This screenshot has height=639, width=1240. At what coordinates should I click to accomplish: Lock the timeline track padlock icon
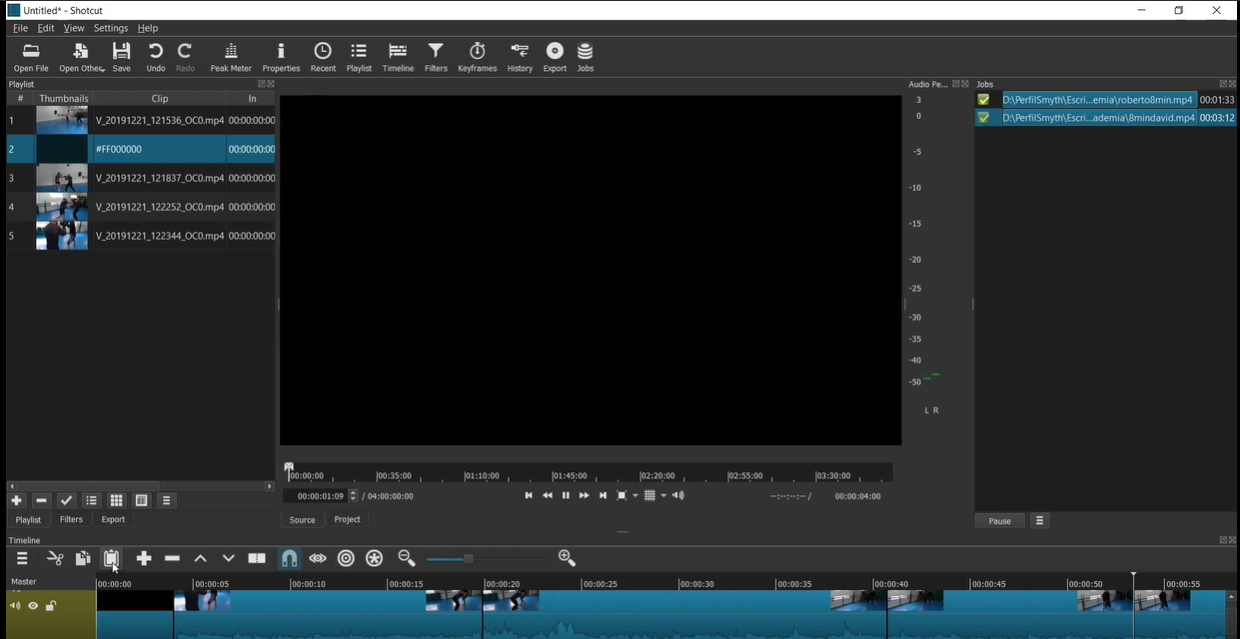[51, 606]
